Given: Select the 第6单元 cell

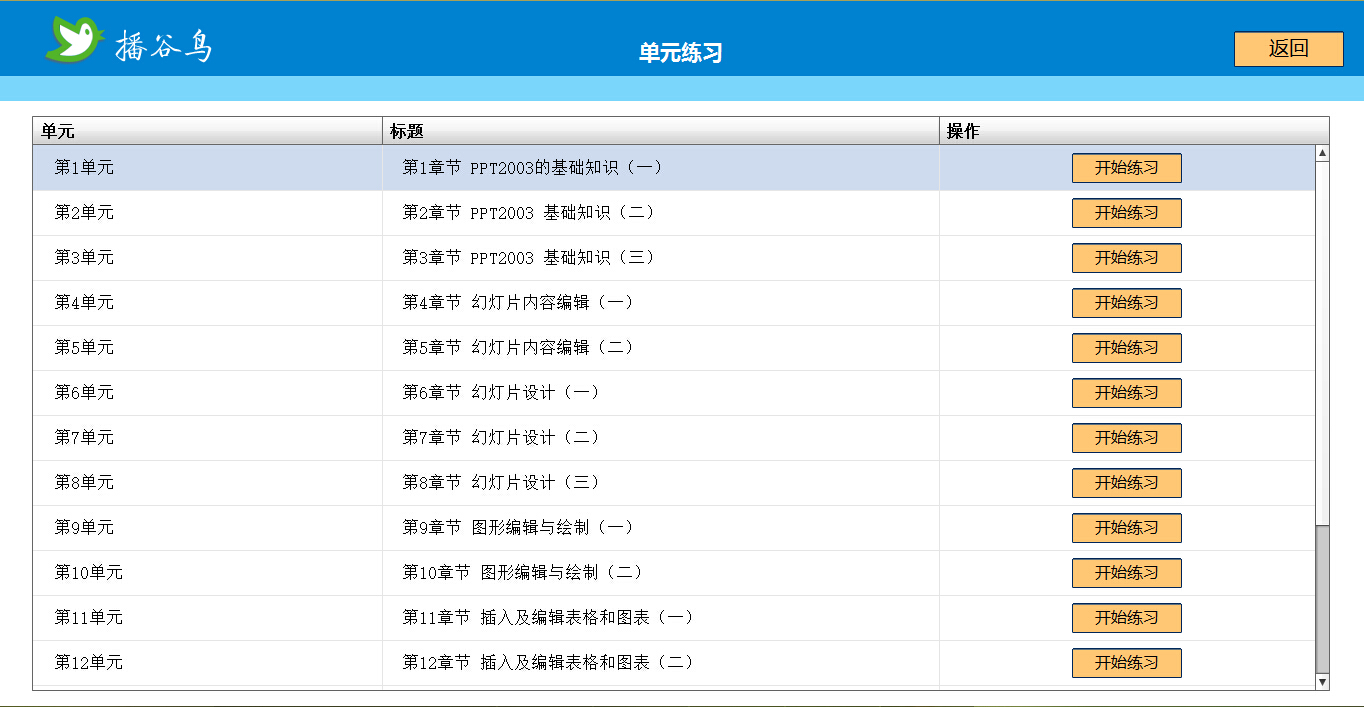Looking at the screenshot, I should [208, 393].
